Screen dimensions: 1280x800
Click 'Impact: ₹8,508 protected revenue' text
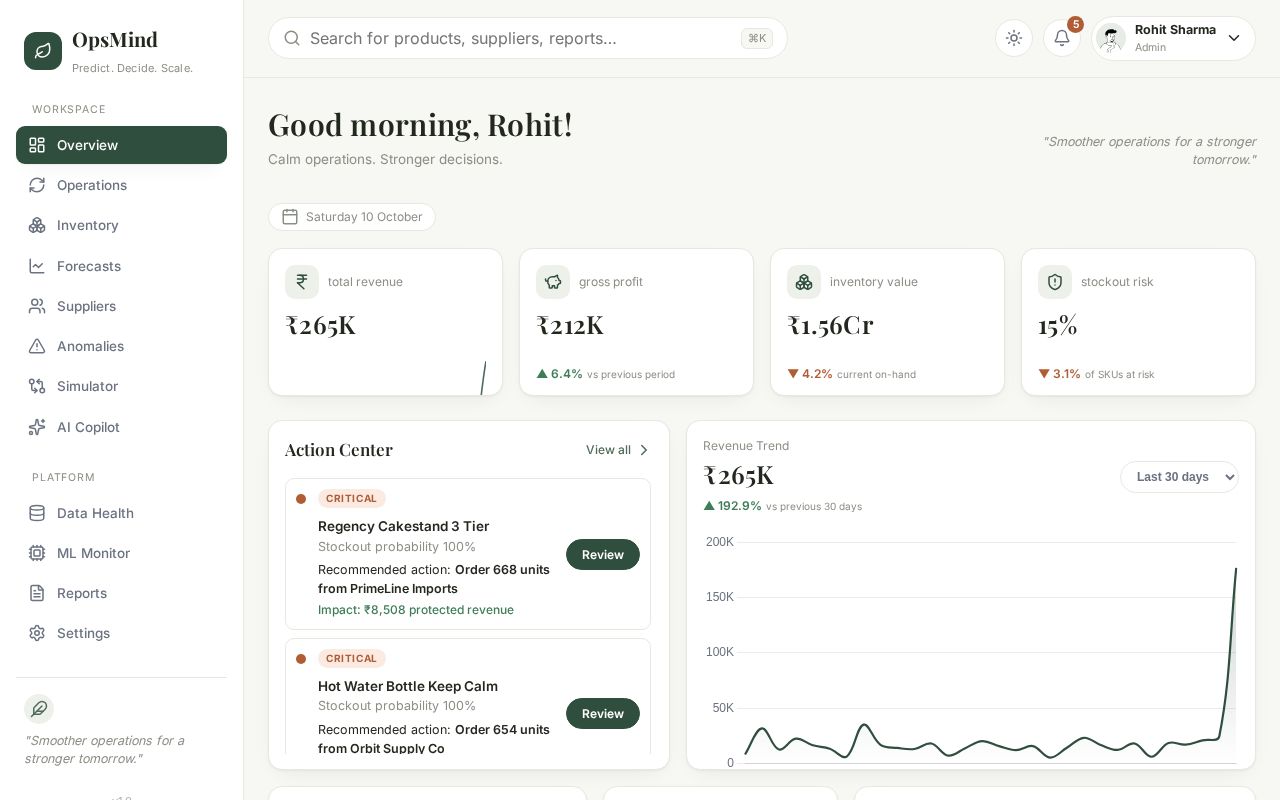(x=416, y=610)
